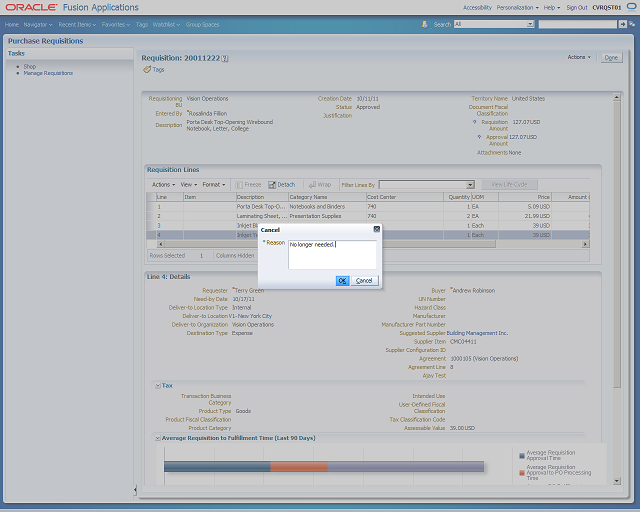Click Price column header
Viewport: 640px width, 512px height.
(524, 197)
